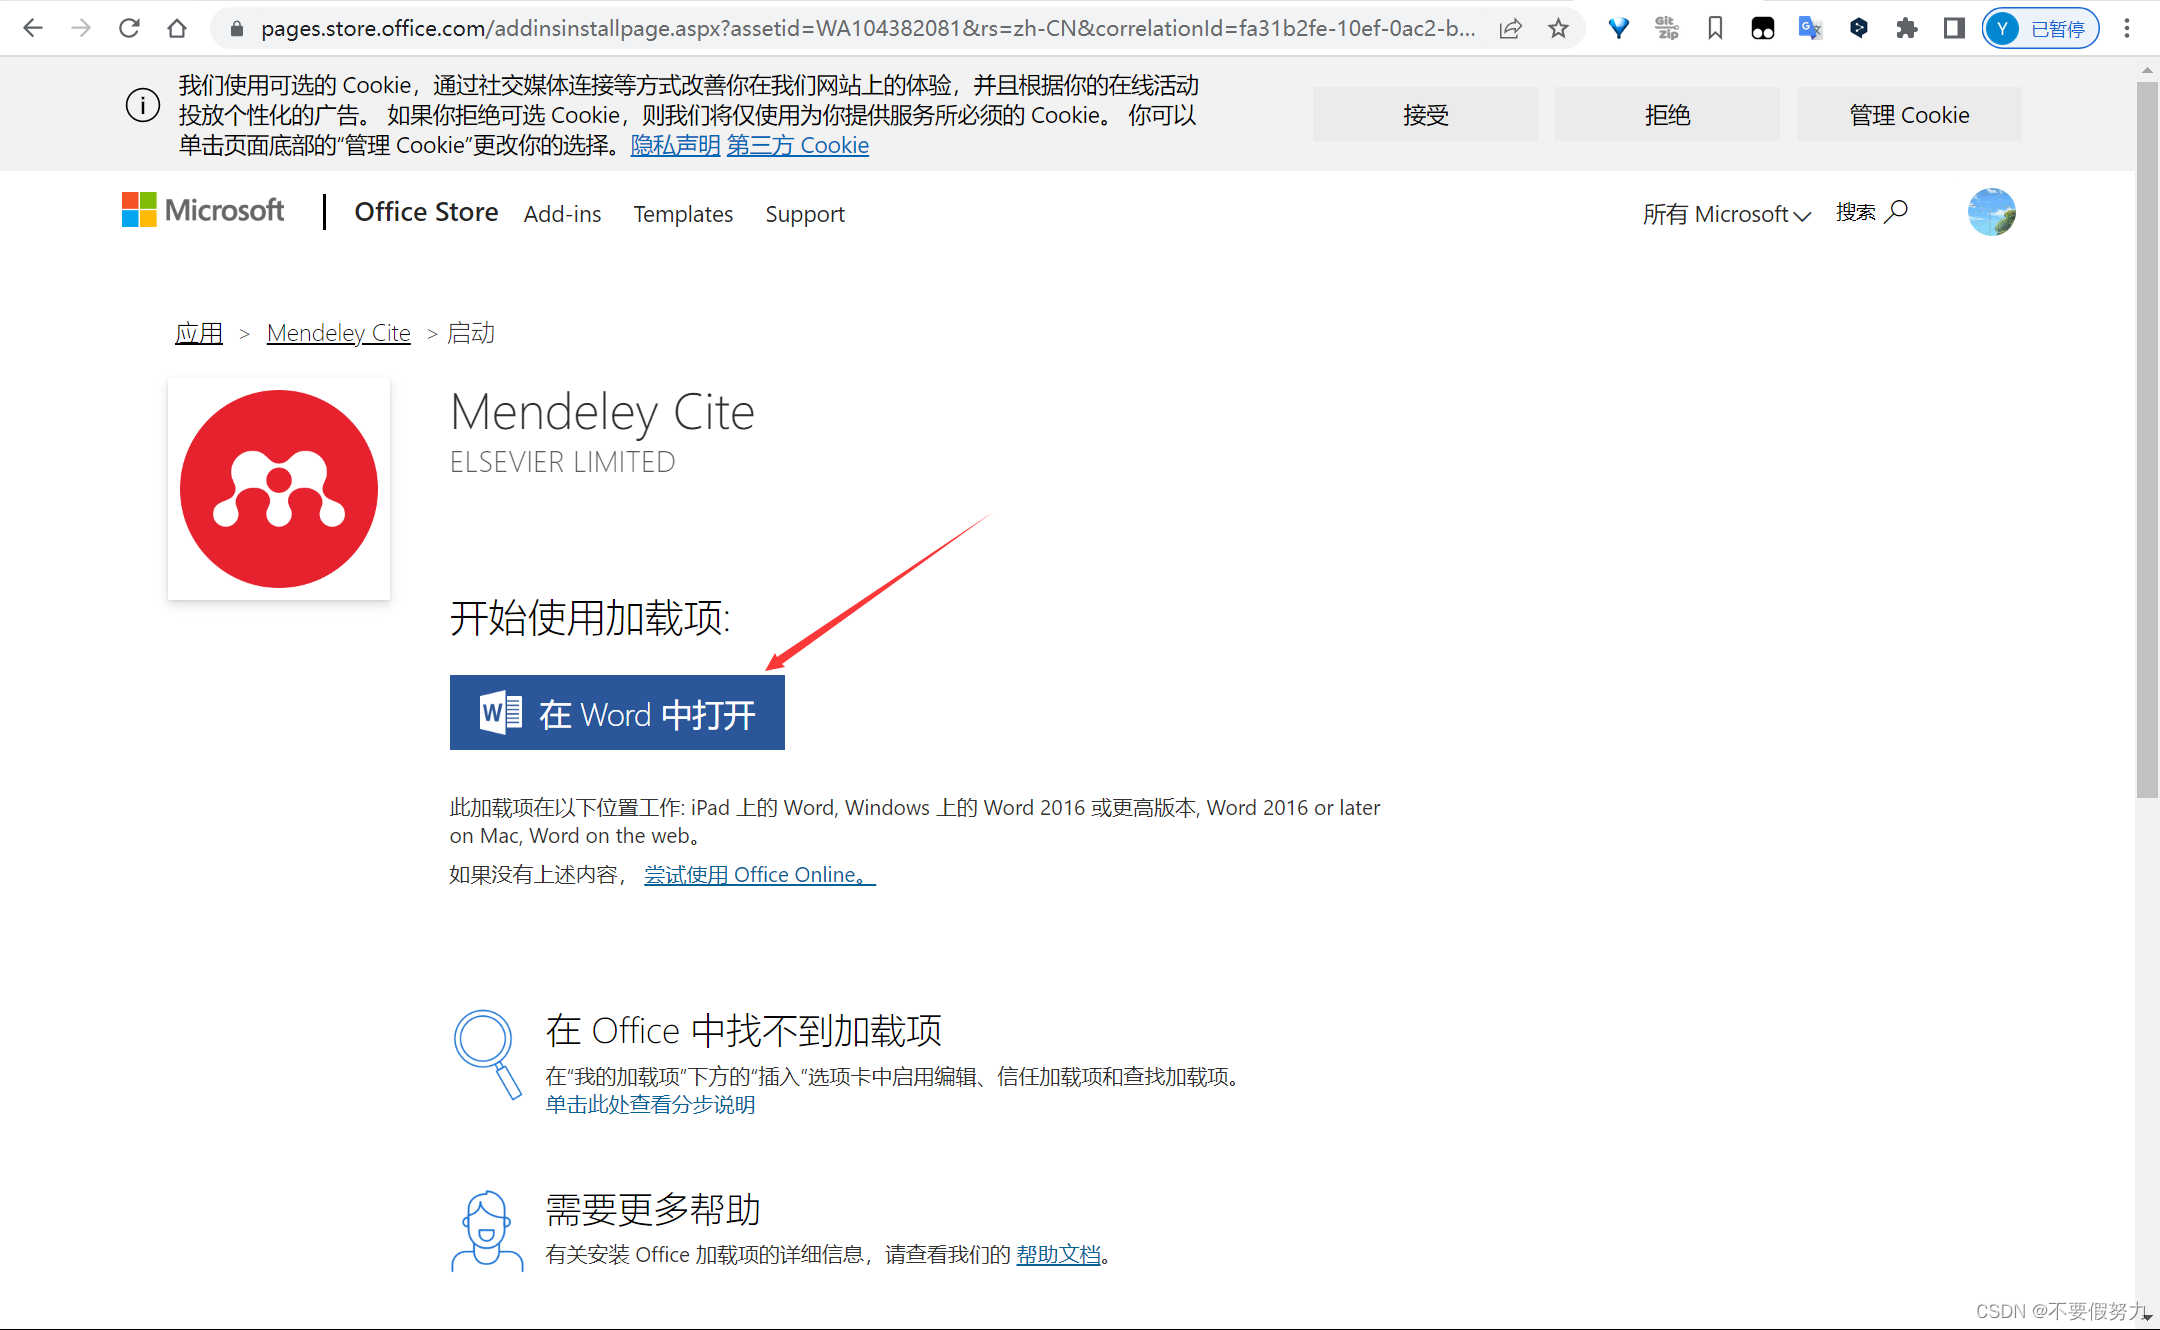Open Chrome three-dot menu
2160x1330 pixels.
coord(2127,28)
